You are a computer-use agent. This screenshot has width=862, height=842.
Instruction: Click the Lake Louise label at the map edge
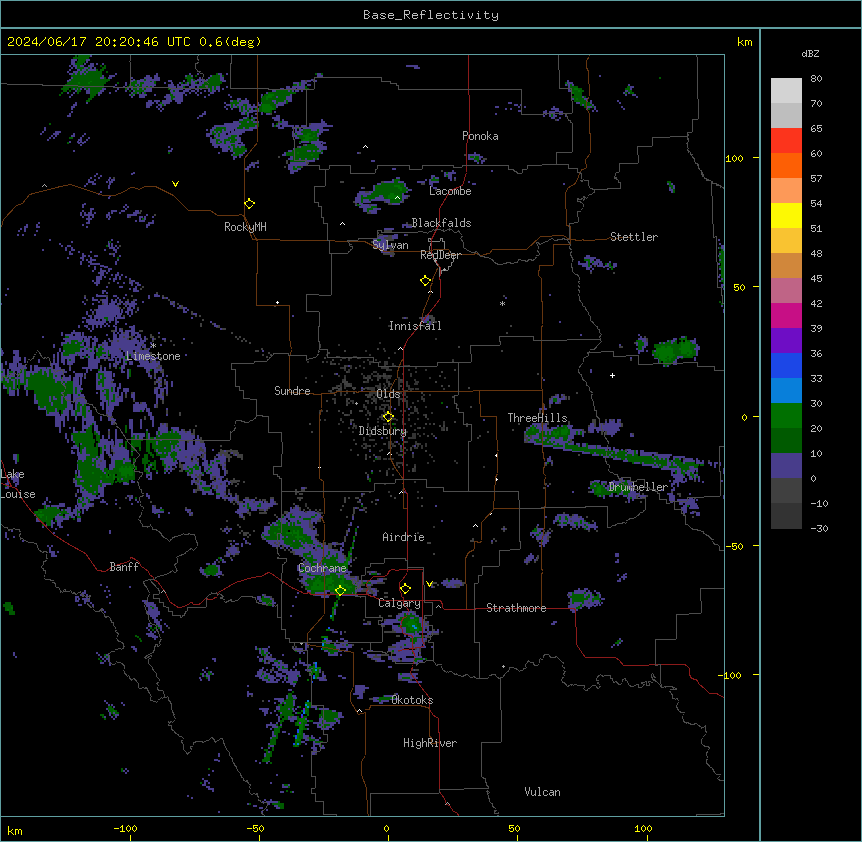pyautogui.click(x=18, y=484)
